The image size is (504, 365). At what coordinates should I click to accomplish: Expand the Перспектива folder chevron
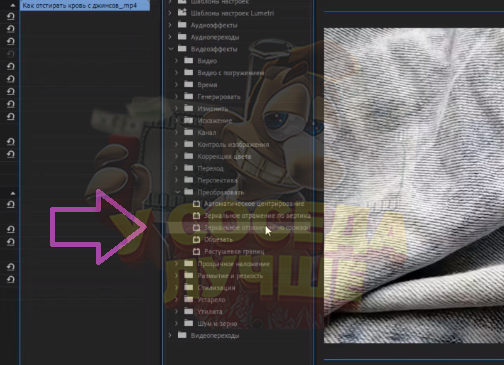177,180
